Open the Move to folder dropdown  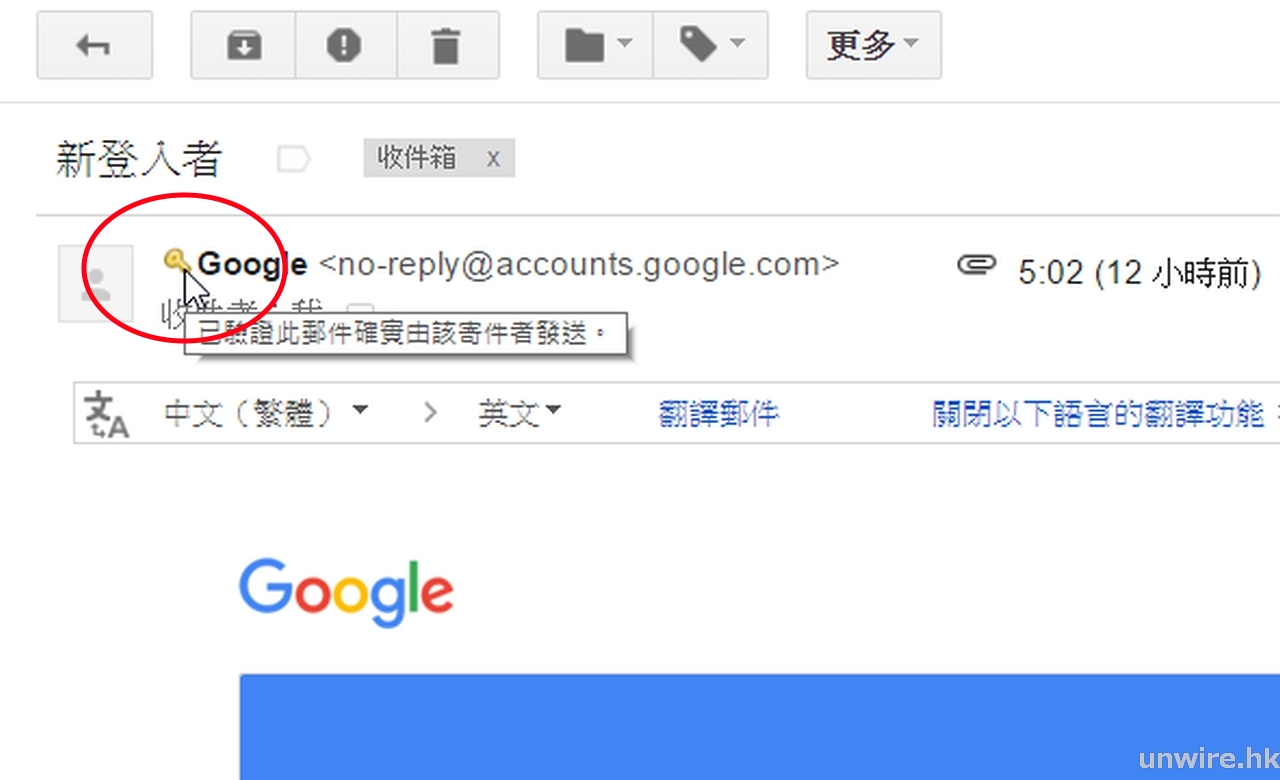596,45
